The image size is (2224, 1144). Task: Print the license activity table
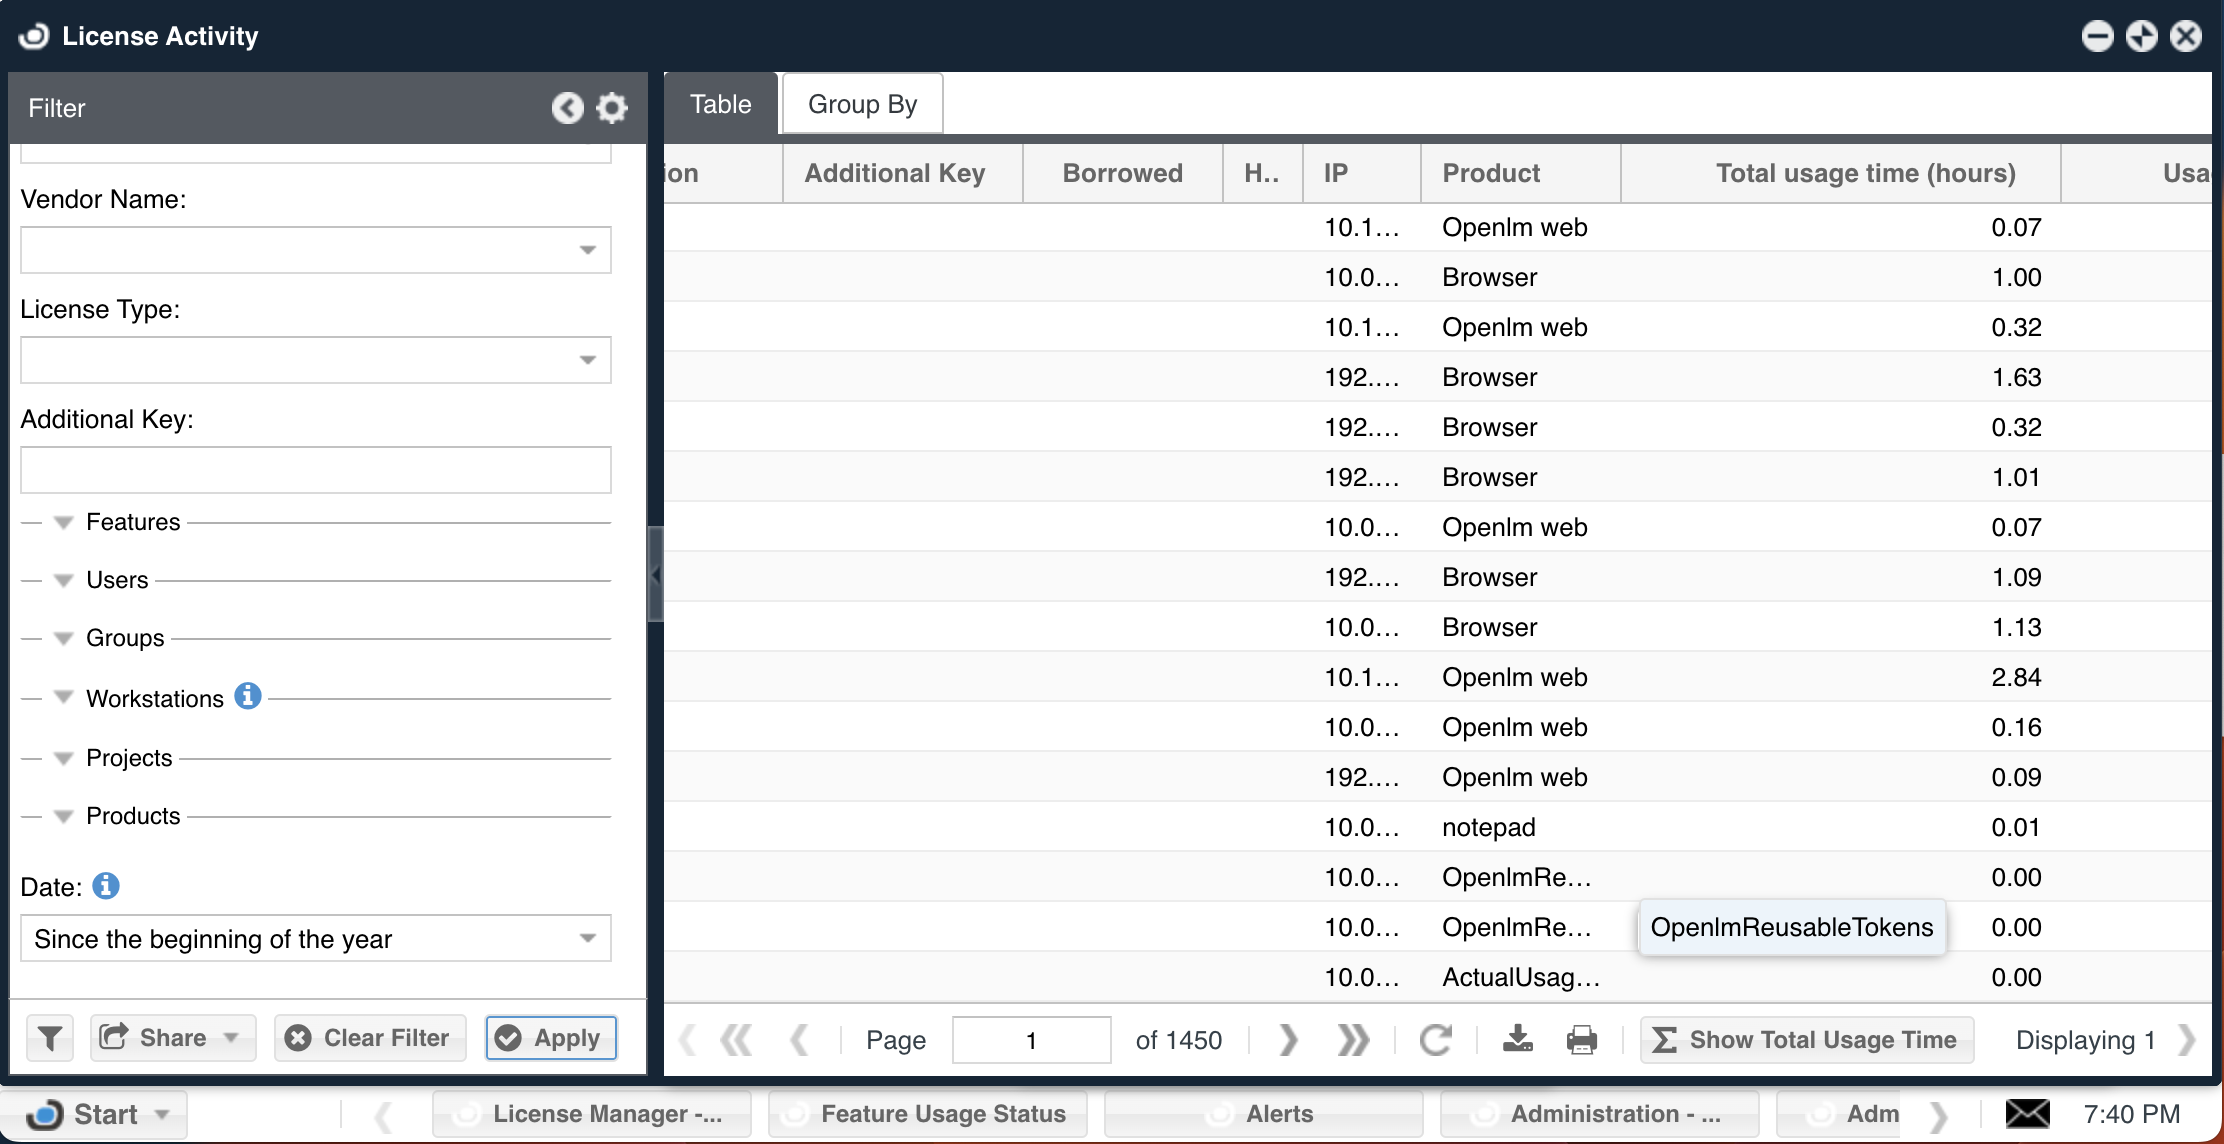coord(1581,1040)
